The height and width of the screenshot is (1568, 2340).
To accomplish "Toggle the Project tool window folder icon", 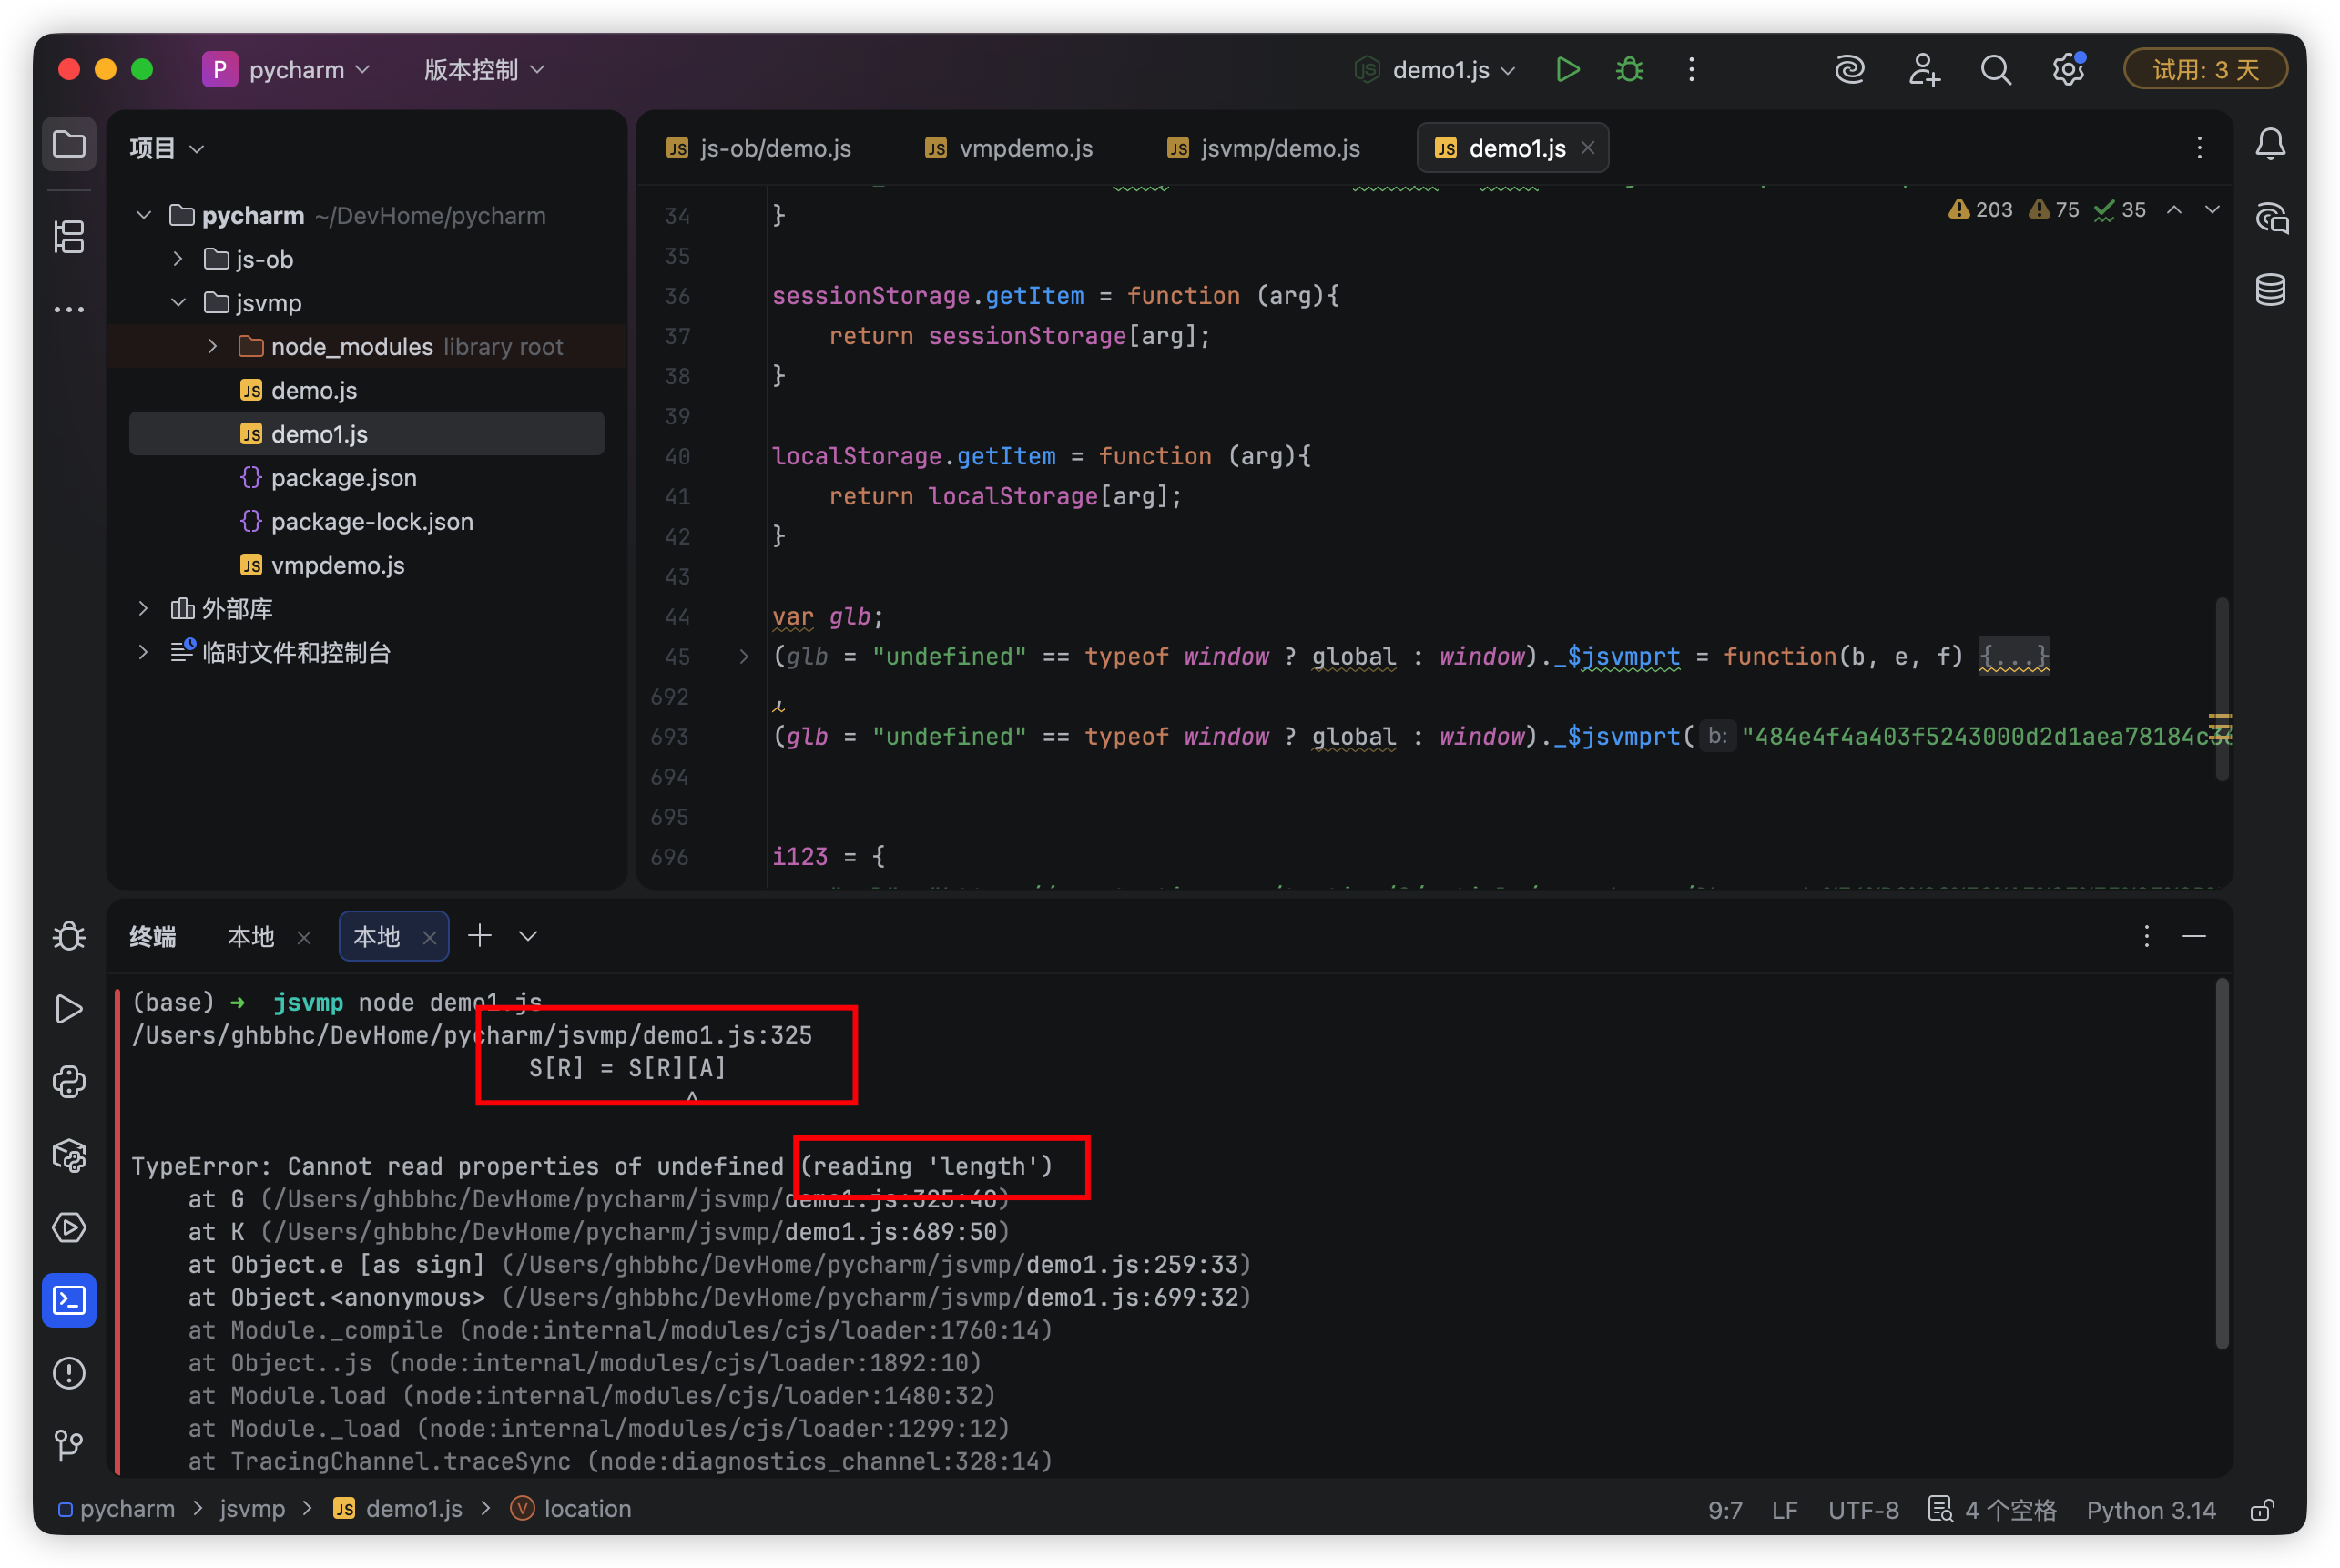I will 69,145.
